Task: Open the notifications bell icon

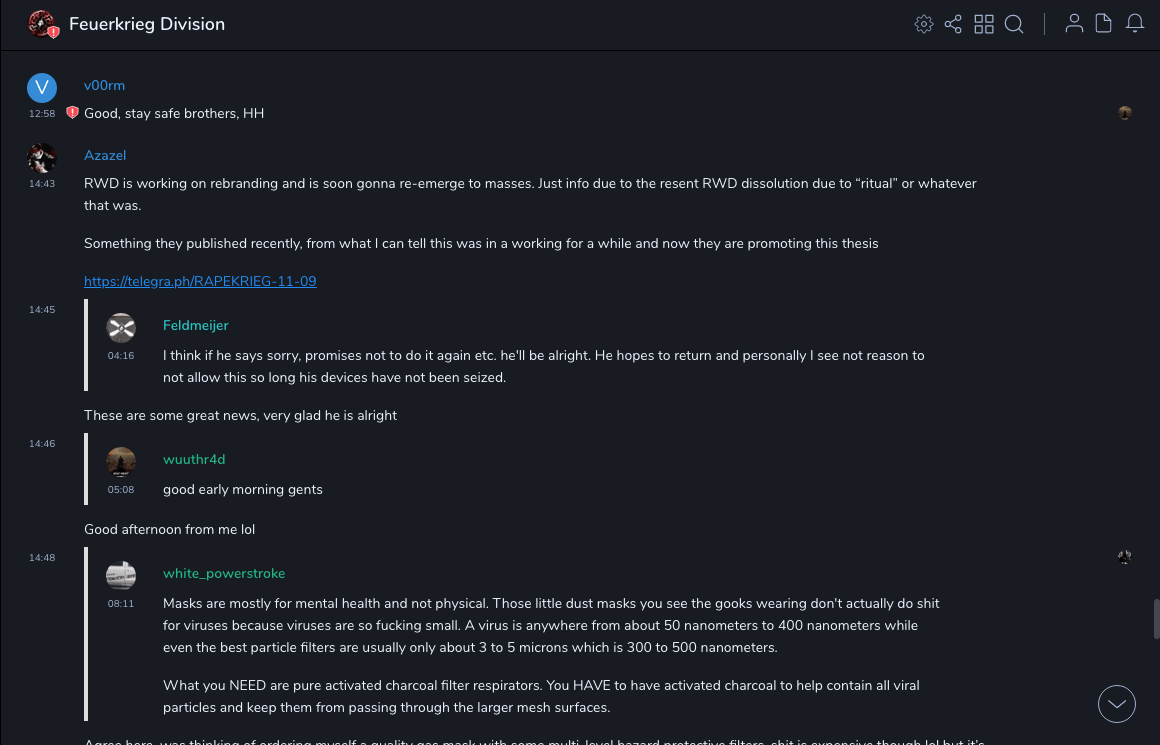Action: click(1135, 24)
